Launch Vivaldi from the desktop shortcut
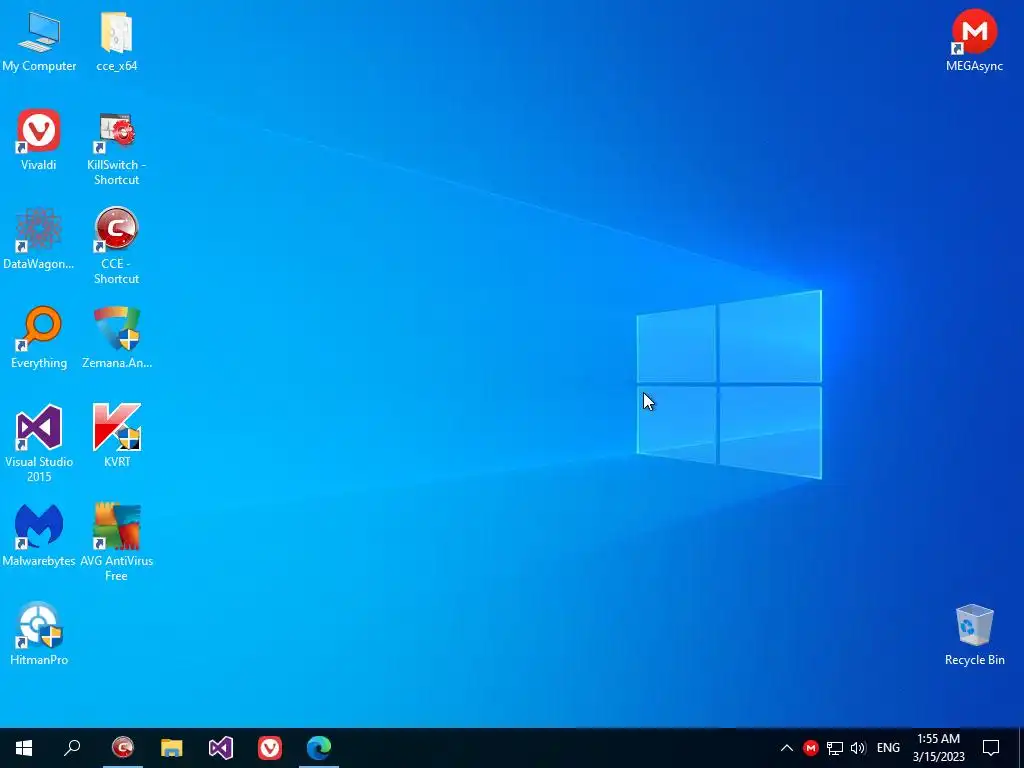This screenshot has width=1024, height=768. (x=39, y=139)
